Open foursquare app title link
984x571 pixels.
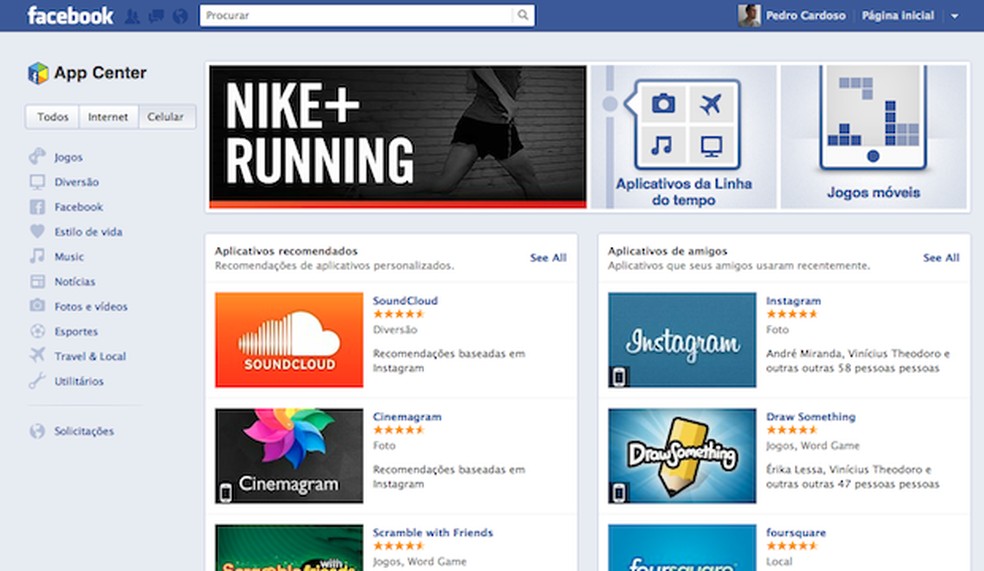point(796,533)
